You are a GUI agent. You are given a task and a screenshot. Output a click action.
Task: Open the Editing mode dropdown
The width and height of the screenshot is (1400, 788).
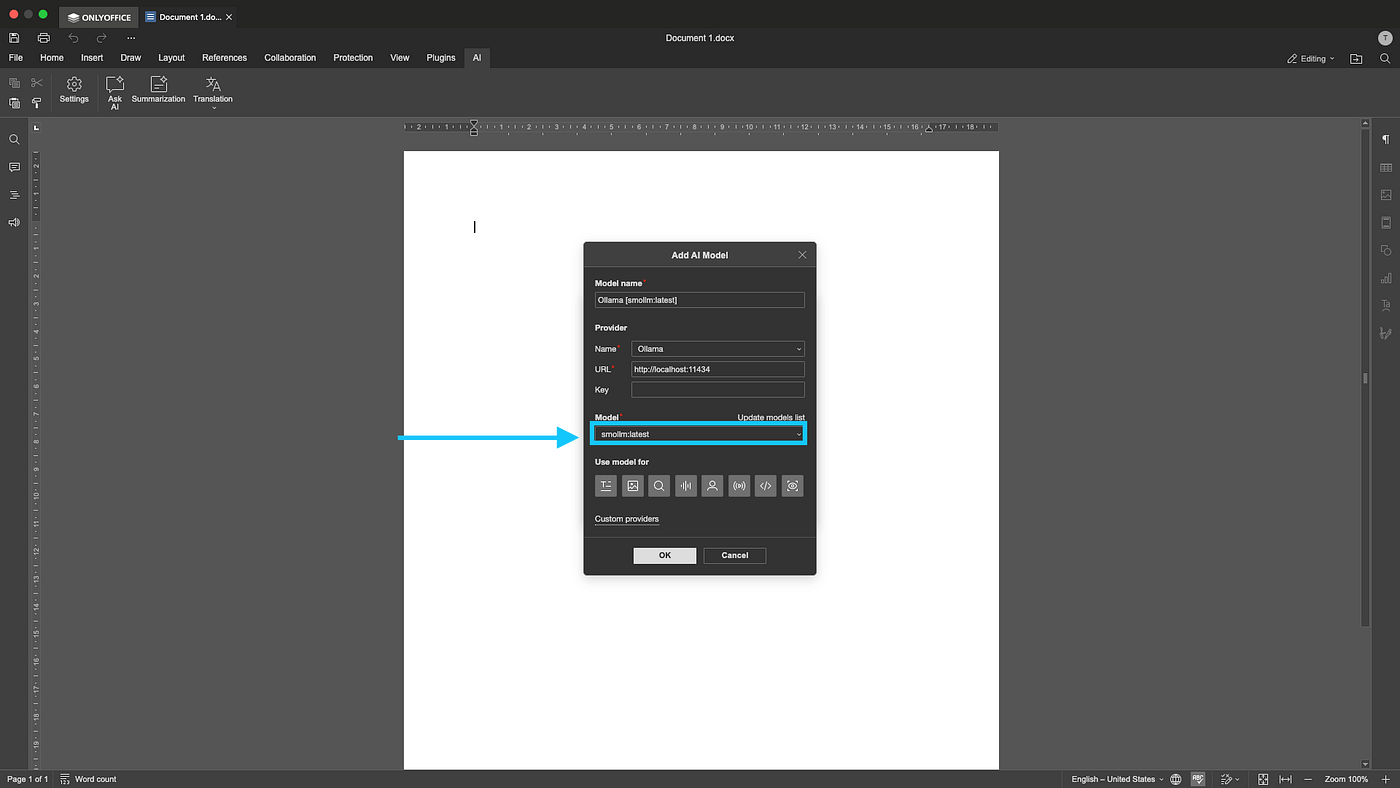(x=1310, y=59)
